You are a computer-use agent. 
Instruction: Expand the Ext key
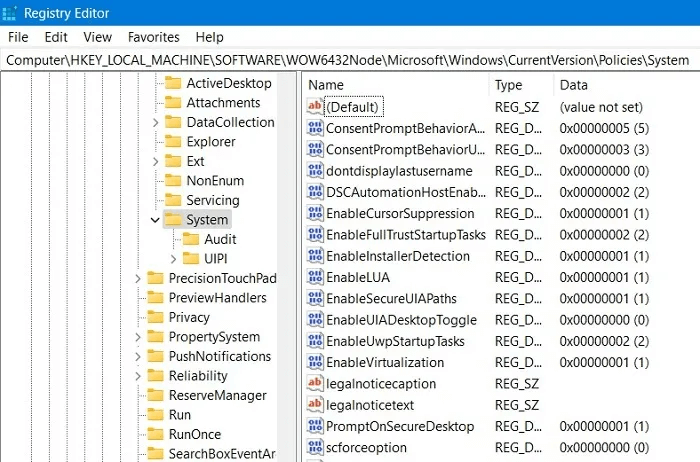[x=155, y=161]
